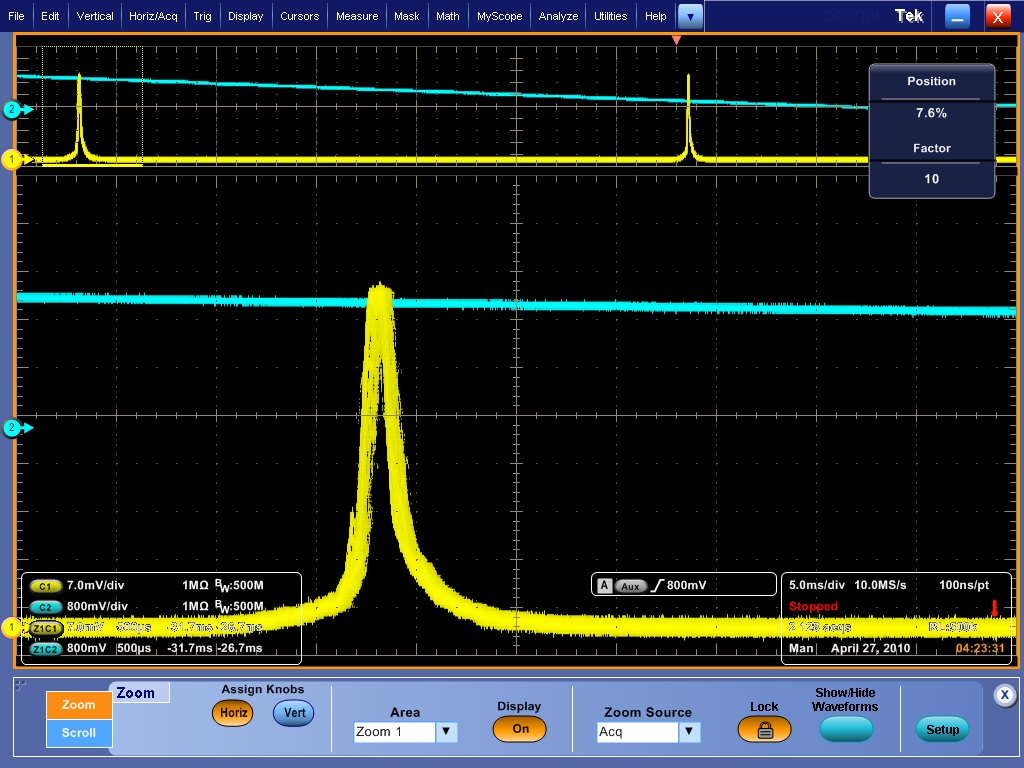The width and height of the screenshot is (1024, 768).
Task: Select channel 2 marker in overview graticule
Action: (17, 110)
